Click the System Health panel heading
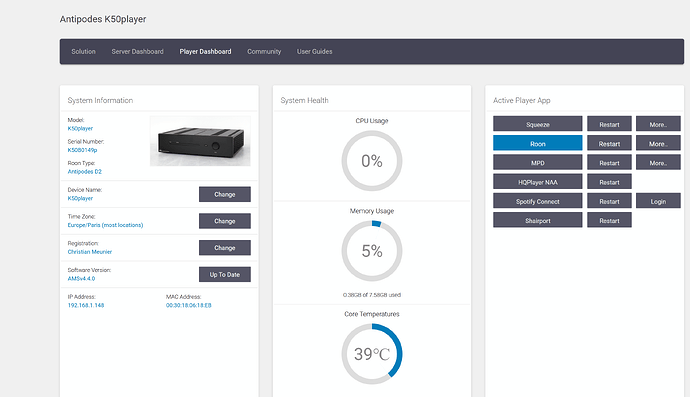This screenshot has width=690, height=397. (305, 100)
